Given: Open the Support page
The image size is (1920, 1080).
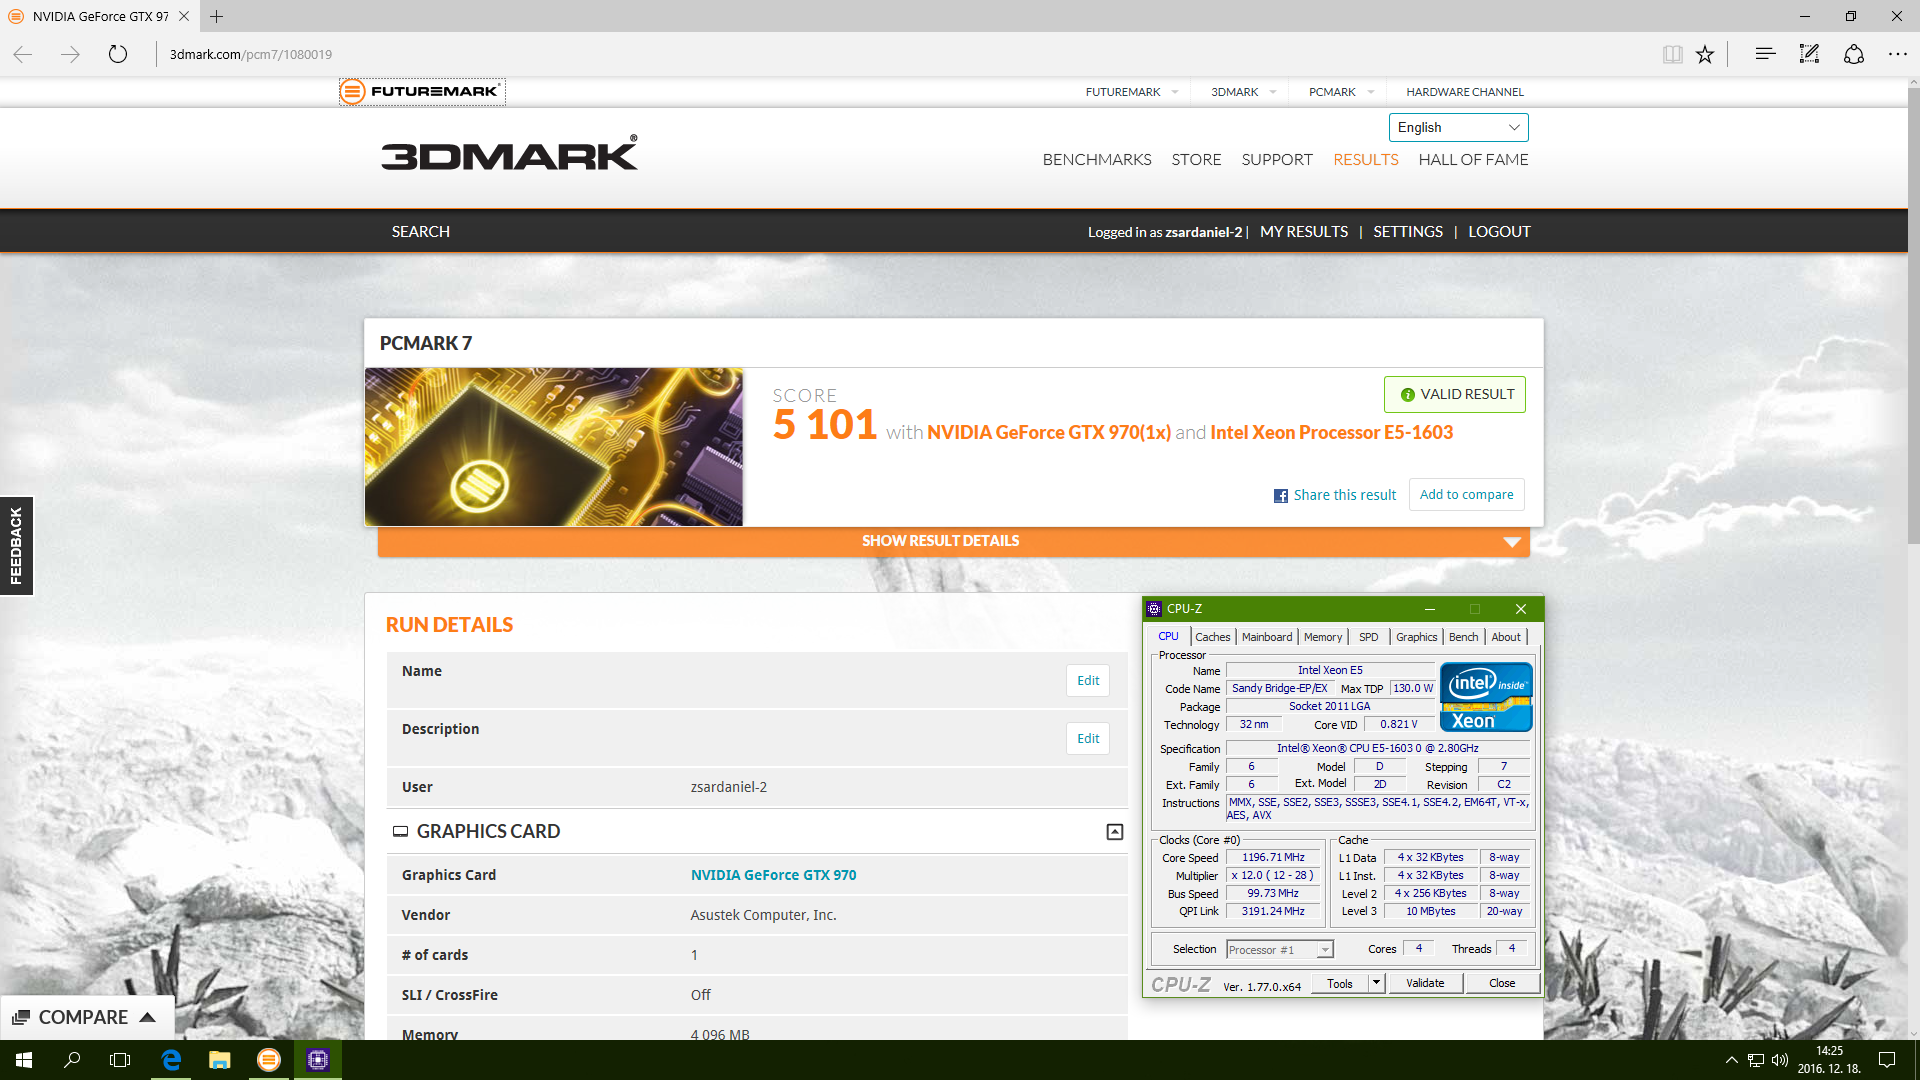Looking at the screenshot, I should pyautogui.click(x=1277, y=160).
